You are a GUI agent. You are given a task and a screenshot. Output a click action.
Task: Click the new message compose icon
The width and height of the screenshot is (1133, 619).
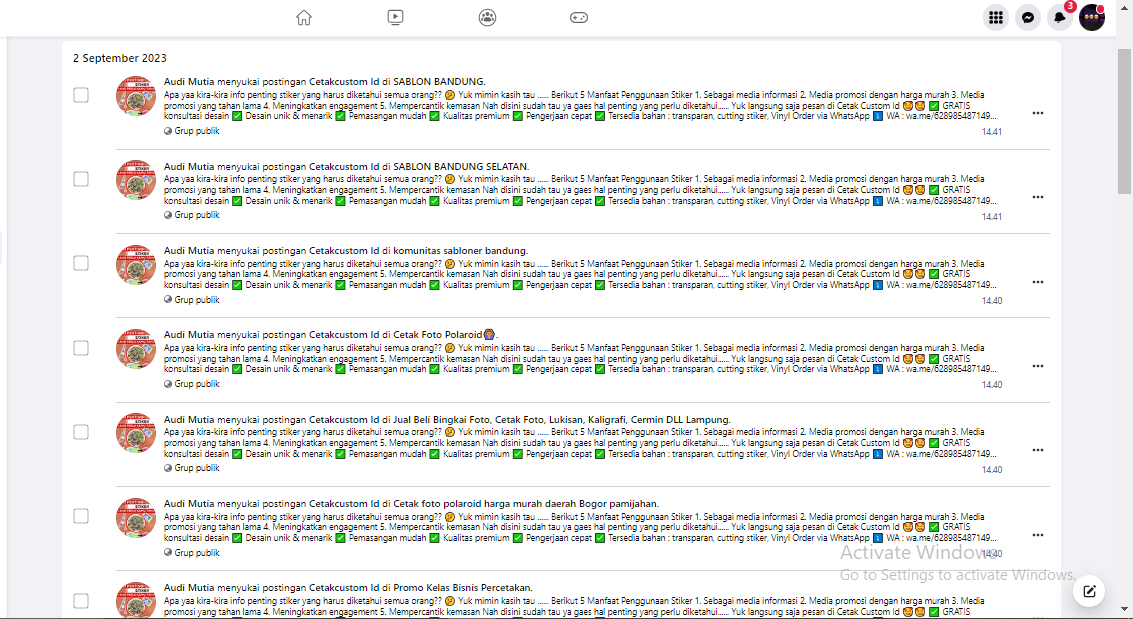tap(1089, 592)
